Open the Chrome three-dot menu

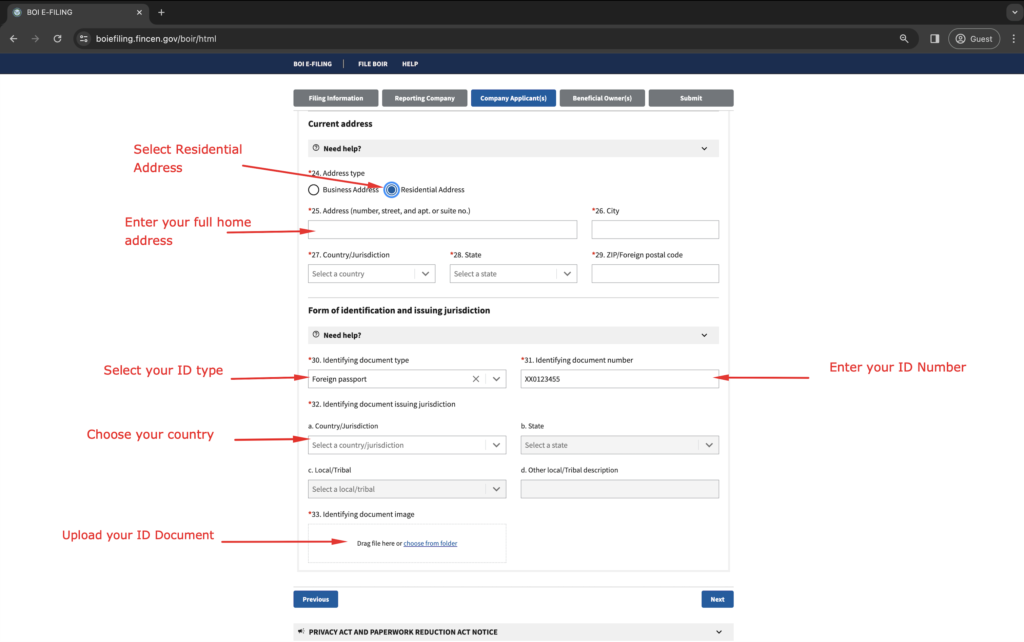pos(1013,39)
